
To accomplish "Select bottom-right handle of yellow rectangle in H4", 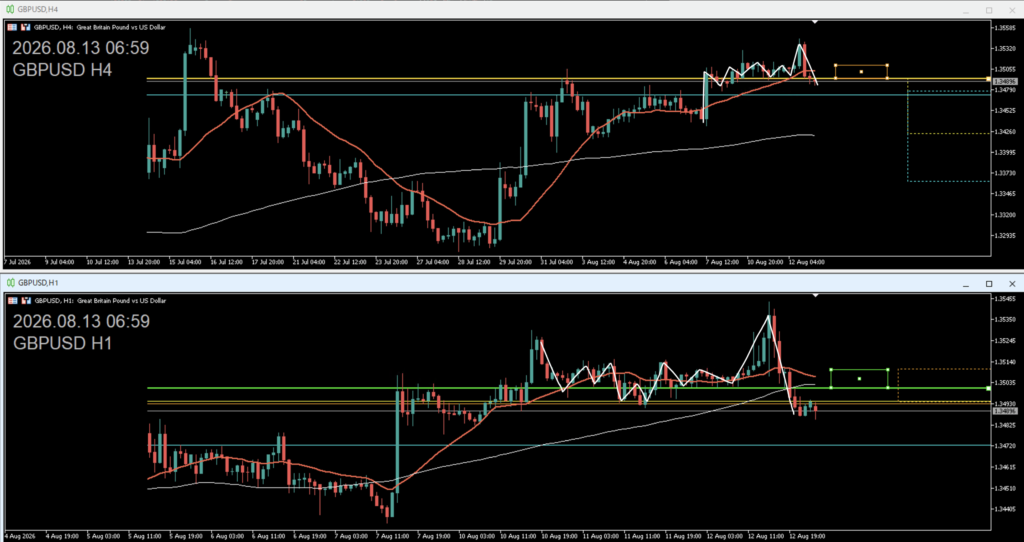I will click(x=887, y=78).
